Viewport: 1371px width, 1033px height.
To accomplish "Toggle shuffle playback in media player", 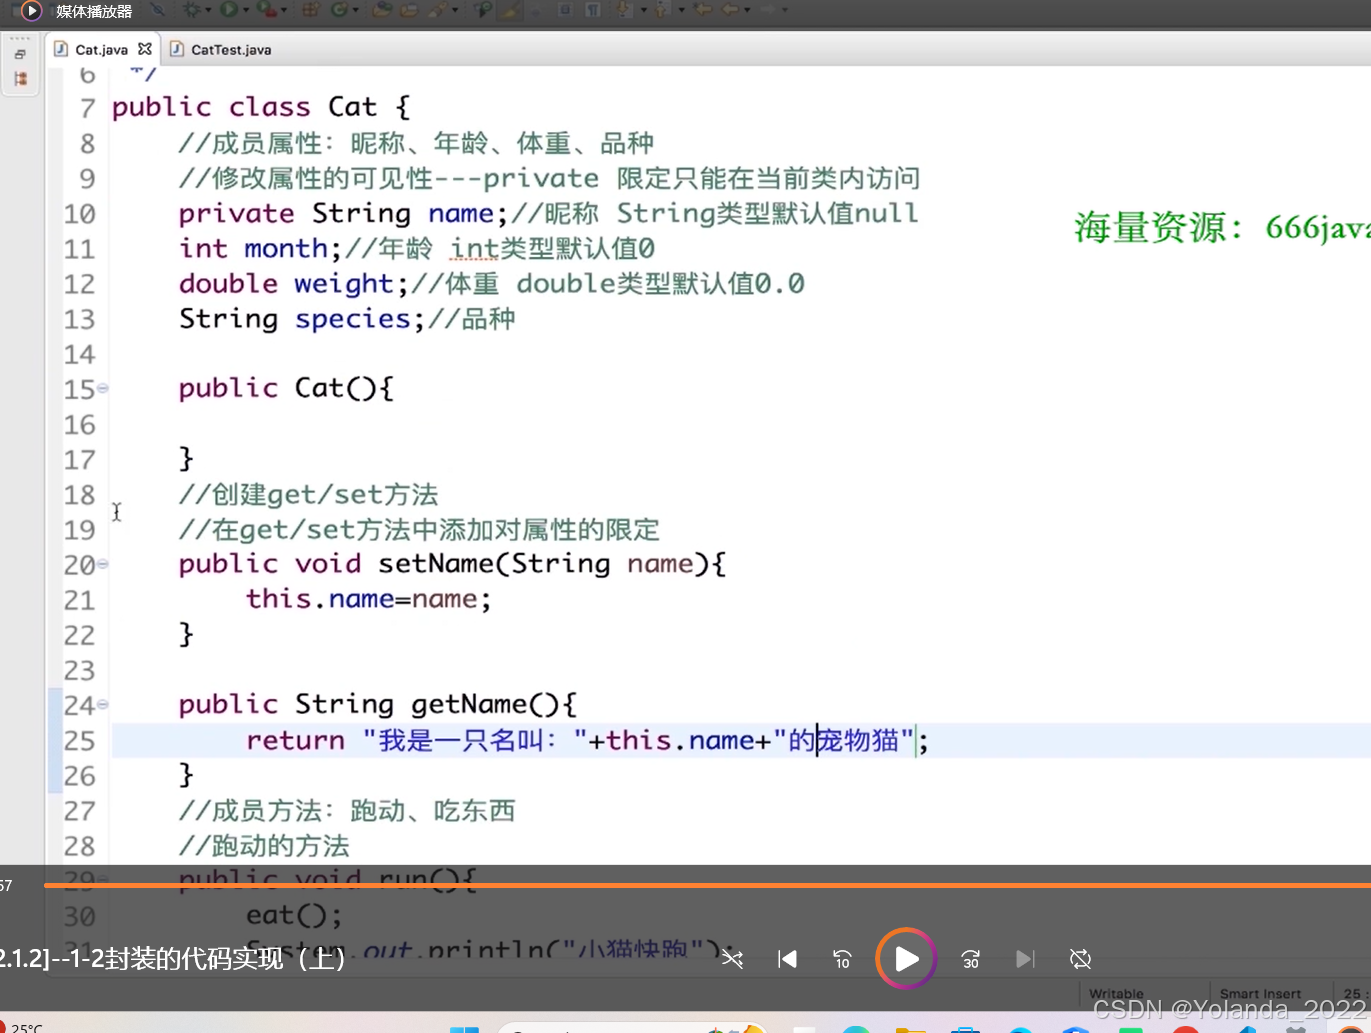I will coord(733,959).
